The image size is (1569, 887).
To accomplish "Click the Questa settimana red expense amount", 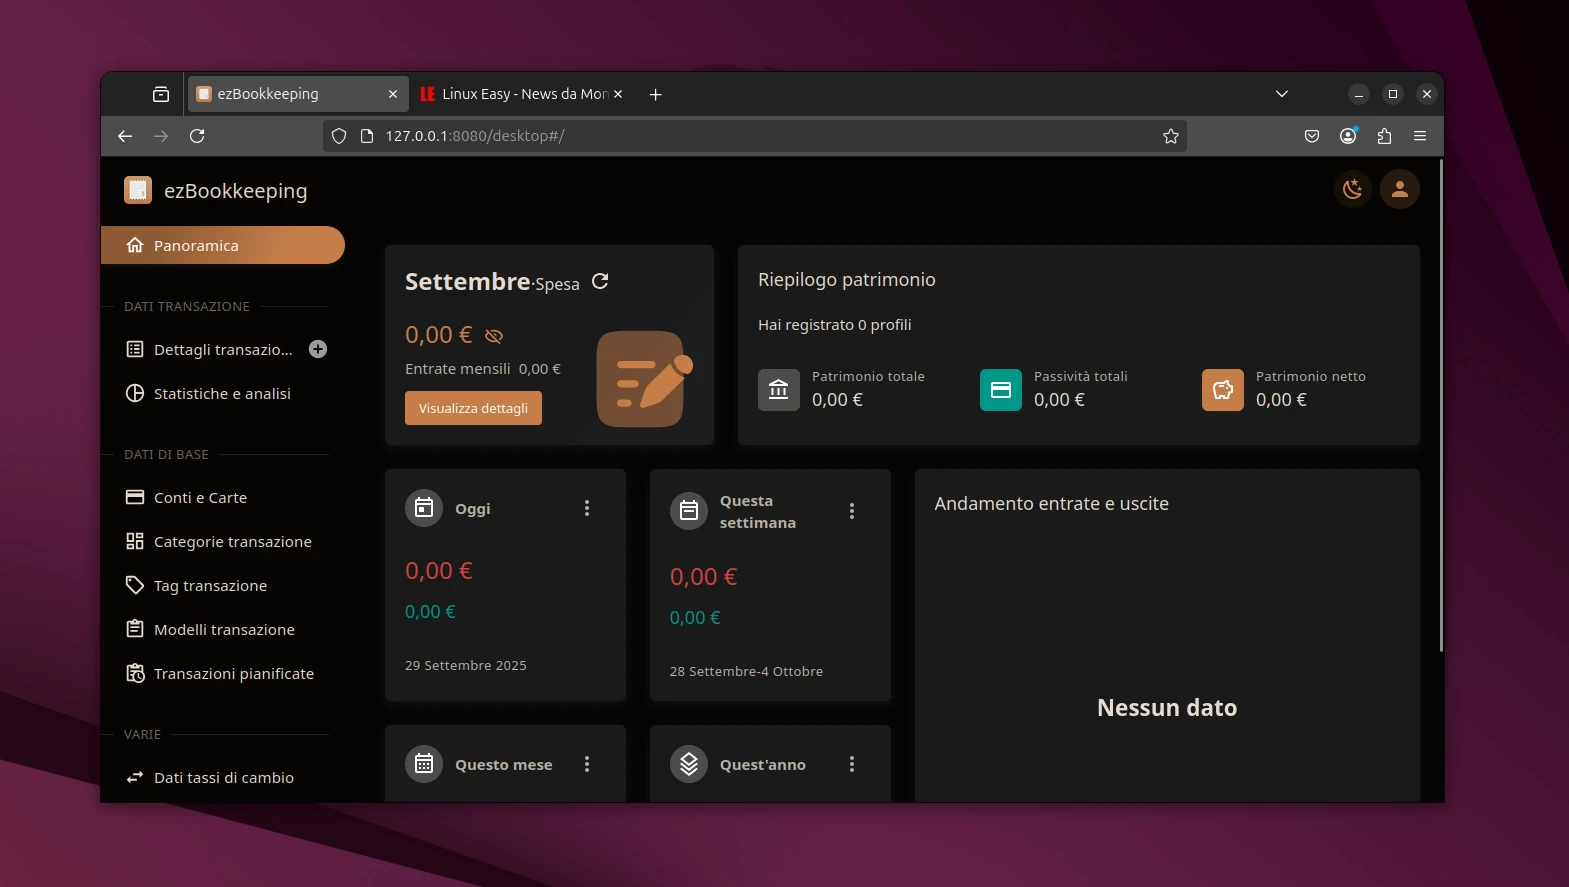I will coord(704,577).
